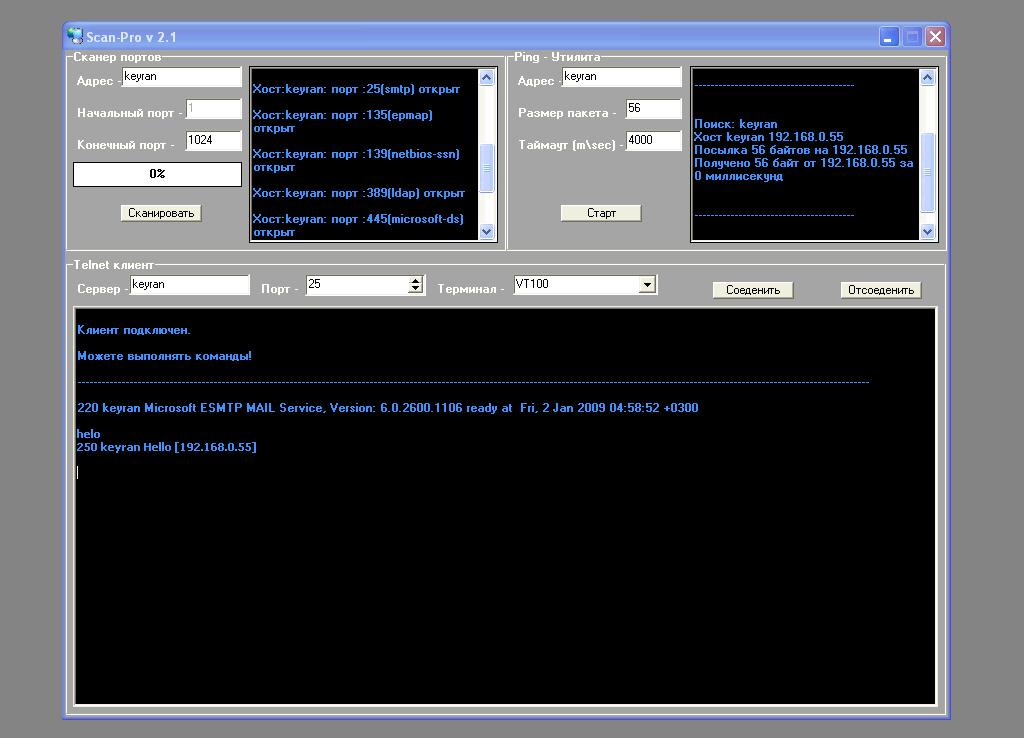Click the 'порт :389(ldap) открыт' result line

tap(359, 193)
